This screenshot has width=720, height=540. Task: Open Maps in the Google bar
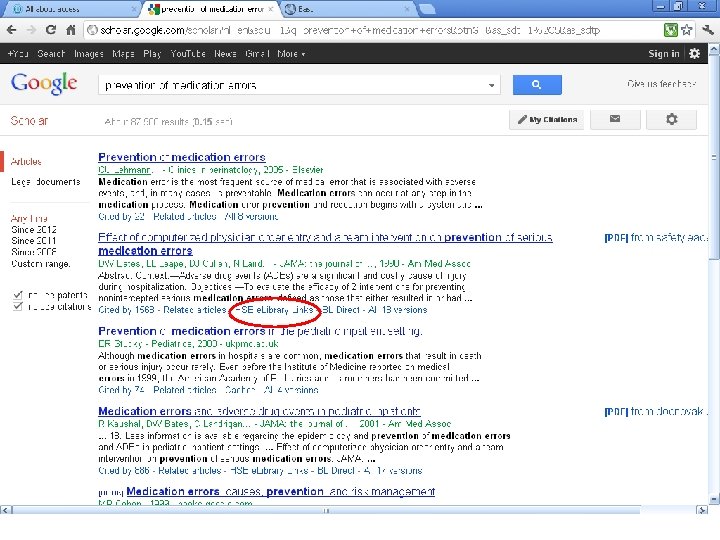123,54
